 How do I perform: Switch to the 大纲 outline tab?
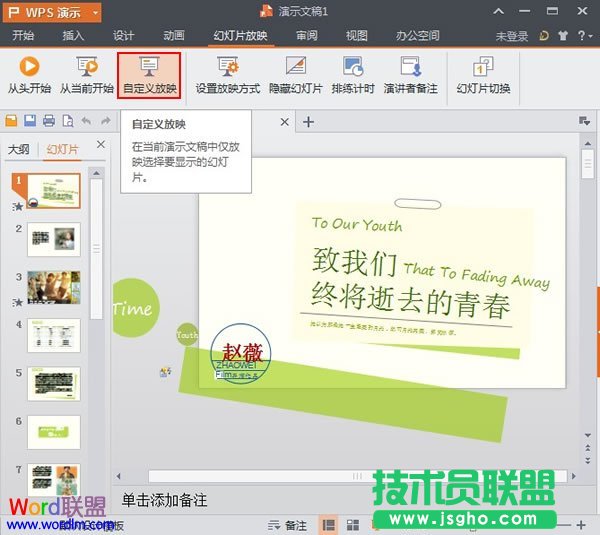18,149
